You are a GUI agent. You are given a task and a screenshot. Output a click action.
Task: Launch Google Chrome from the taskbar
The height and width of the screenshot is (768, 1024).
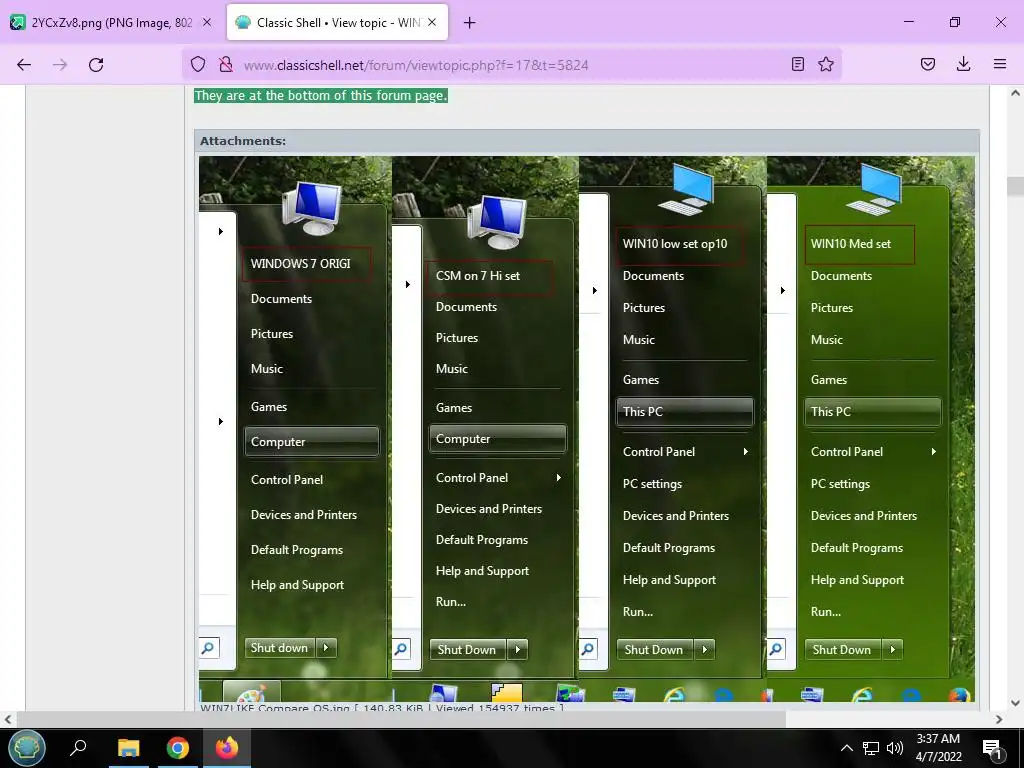(x=178, y=748)
